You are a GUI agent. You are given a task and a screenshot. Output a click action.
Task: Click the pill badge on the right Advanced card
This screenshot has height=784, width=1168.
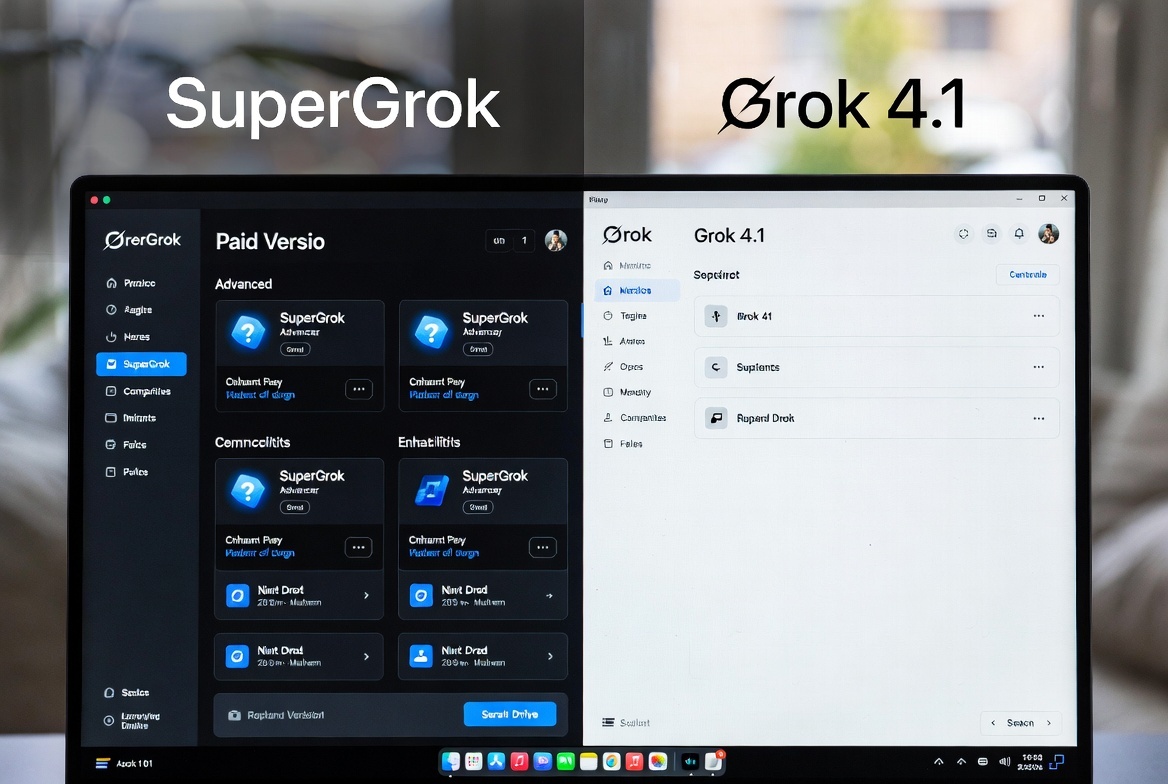tap(478, 350)
